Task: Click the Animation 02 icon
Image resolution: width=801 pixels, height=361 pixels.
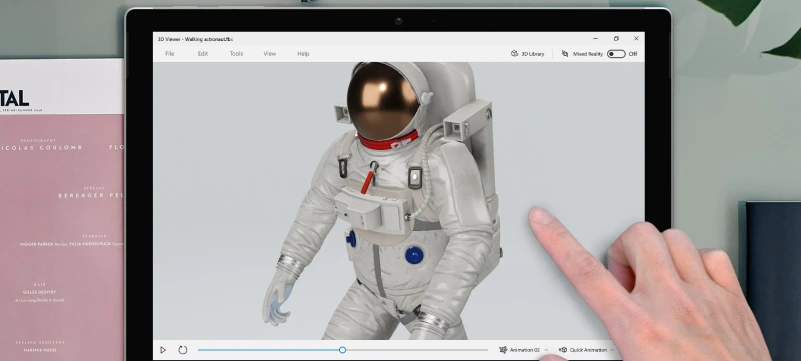Action: (x=503, y=350)
